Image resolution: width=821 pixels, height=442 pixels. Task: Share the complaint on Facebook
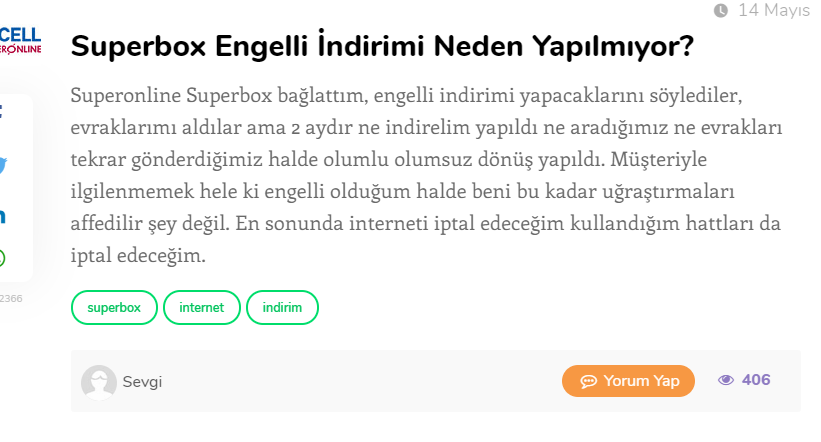(x=1, y=112)
